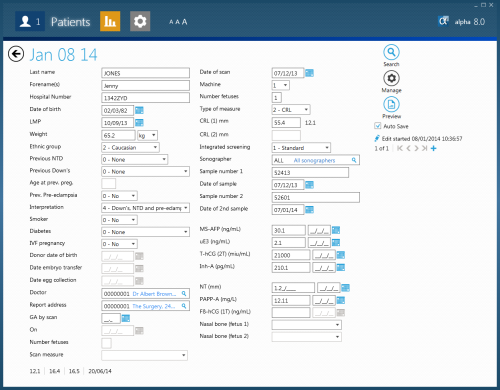Screen dimensions: 500x390
Task: Search address using Report address magnifier
Action: tap(184, 306)
